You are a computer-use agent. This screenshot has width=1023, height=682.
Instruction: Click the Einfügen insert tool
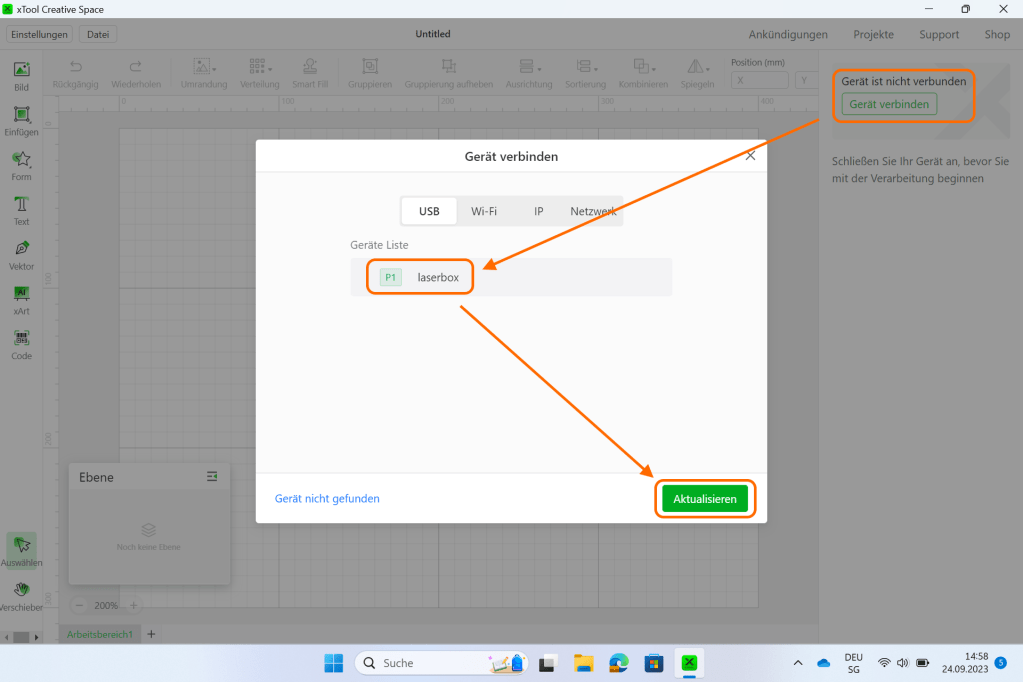21,120
